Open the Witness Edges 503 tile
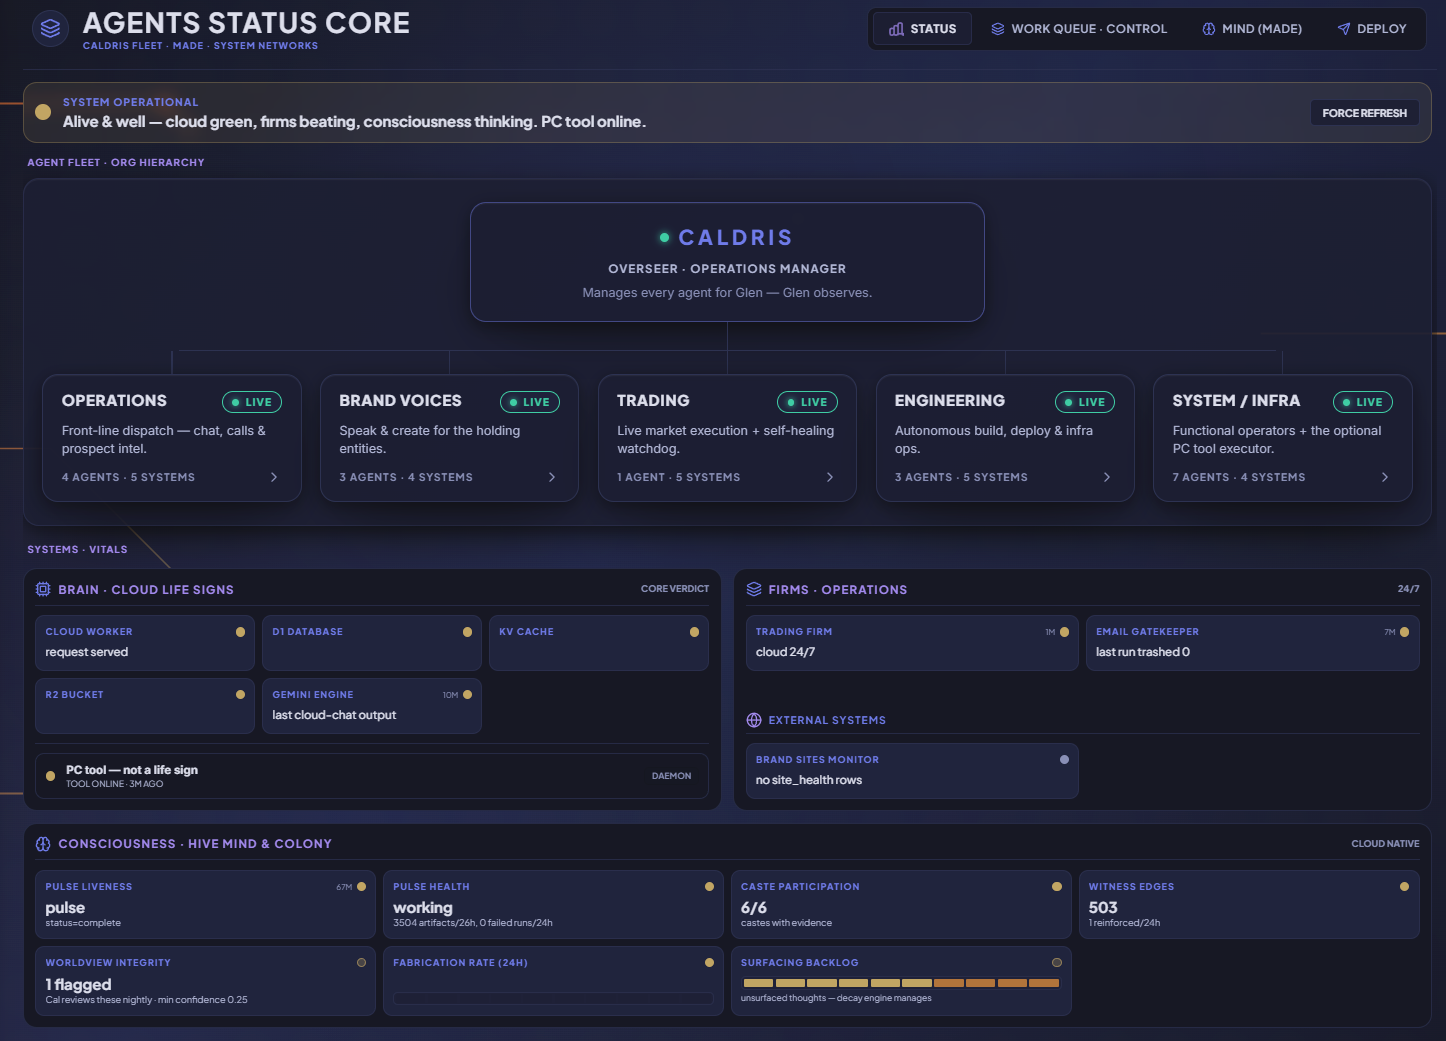The width and height of the screenshot is (1446, 1041). coord(1249,905)
